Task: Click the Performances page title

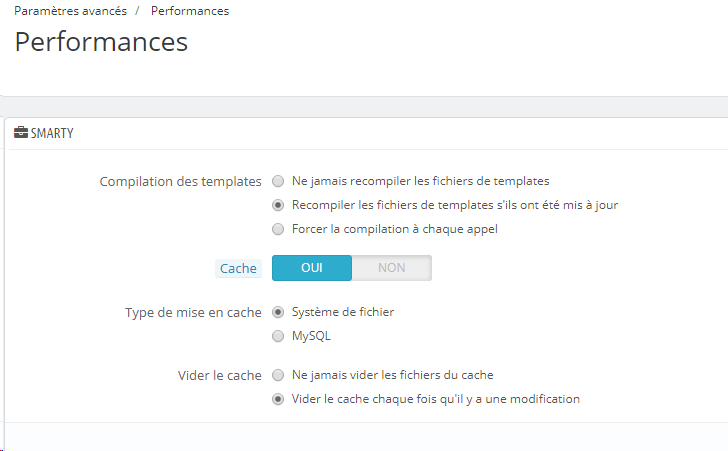Action: (x=101, y=42)
